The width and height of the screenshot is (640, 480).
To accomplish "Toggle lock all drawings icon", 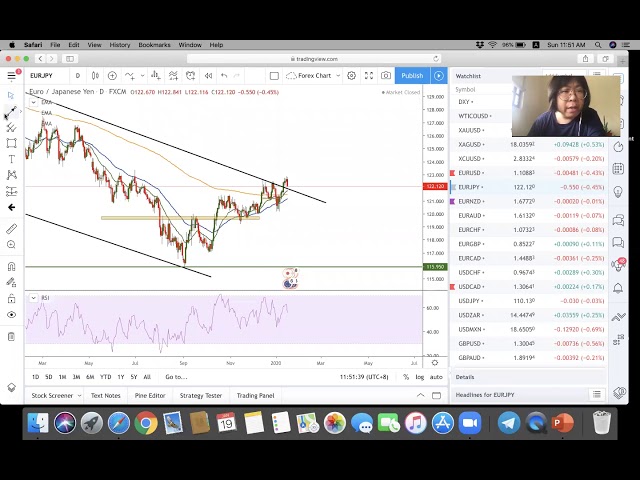I will (x=11, y=298).
